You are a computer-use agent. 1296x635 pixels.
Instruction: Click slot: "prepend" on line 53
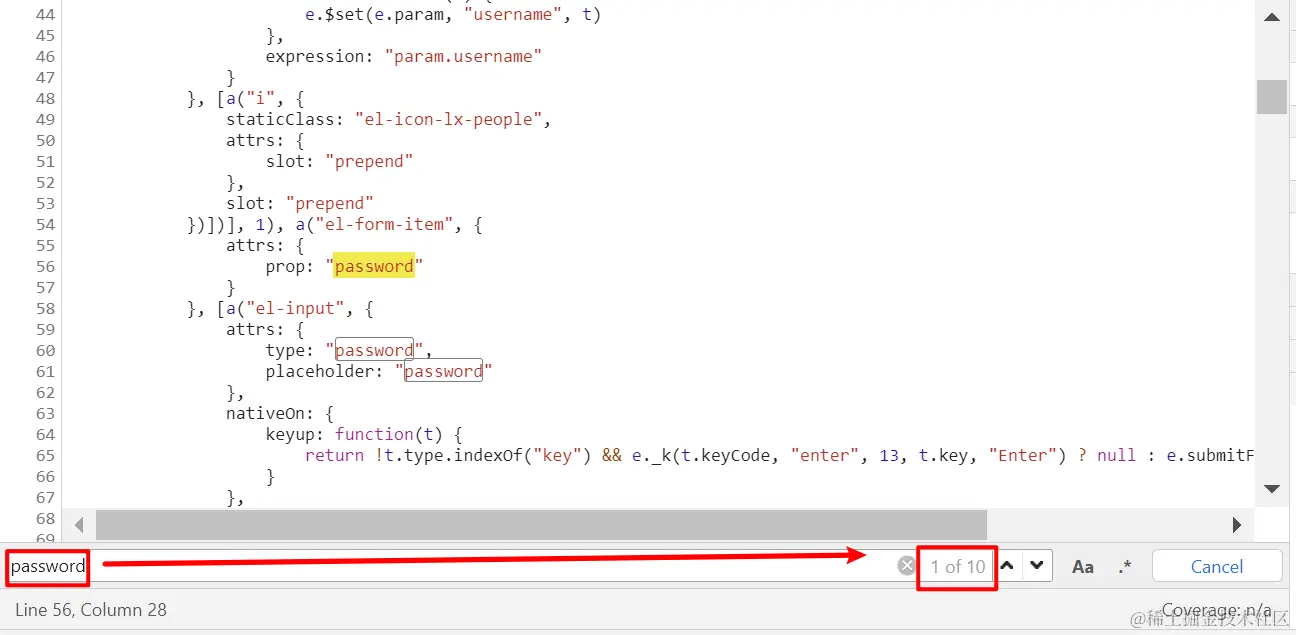pos(300,203)
